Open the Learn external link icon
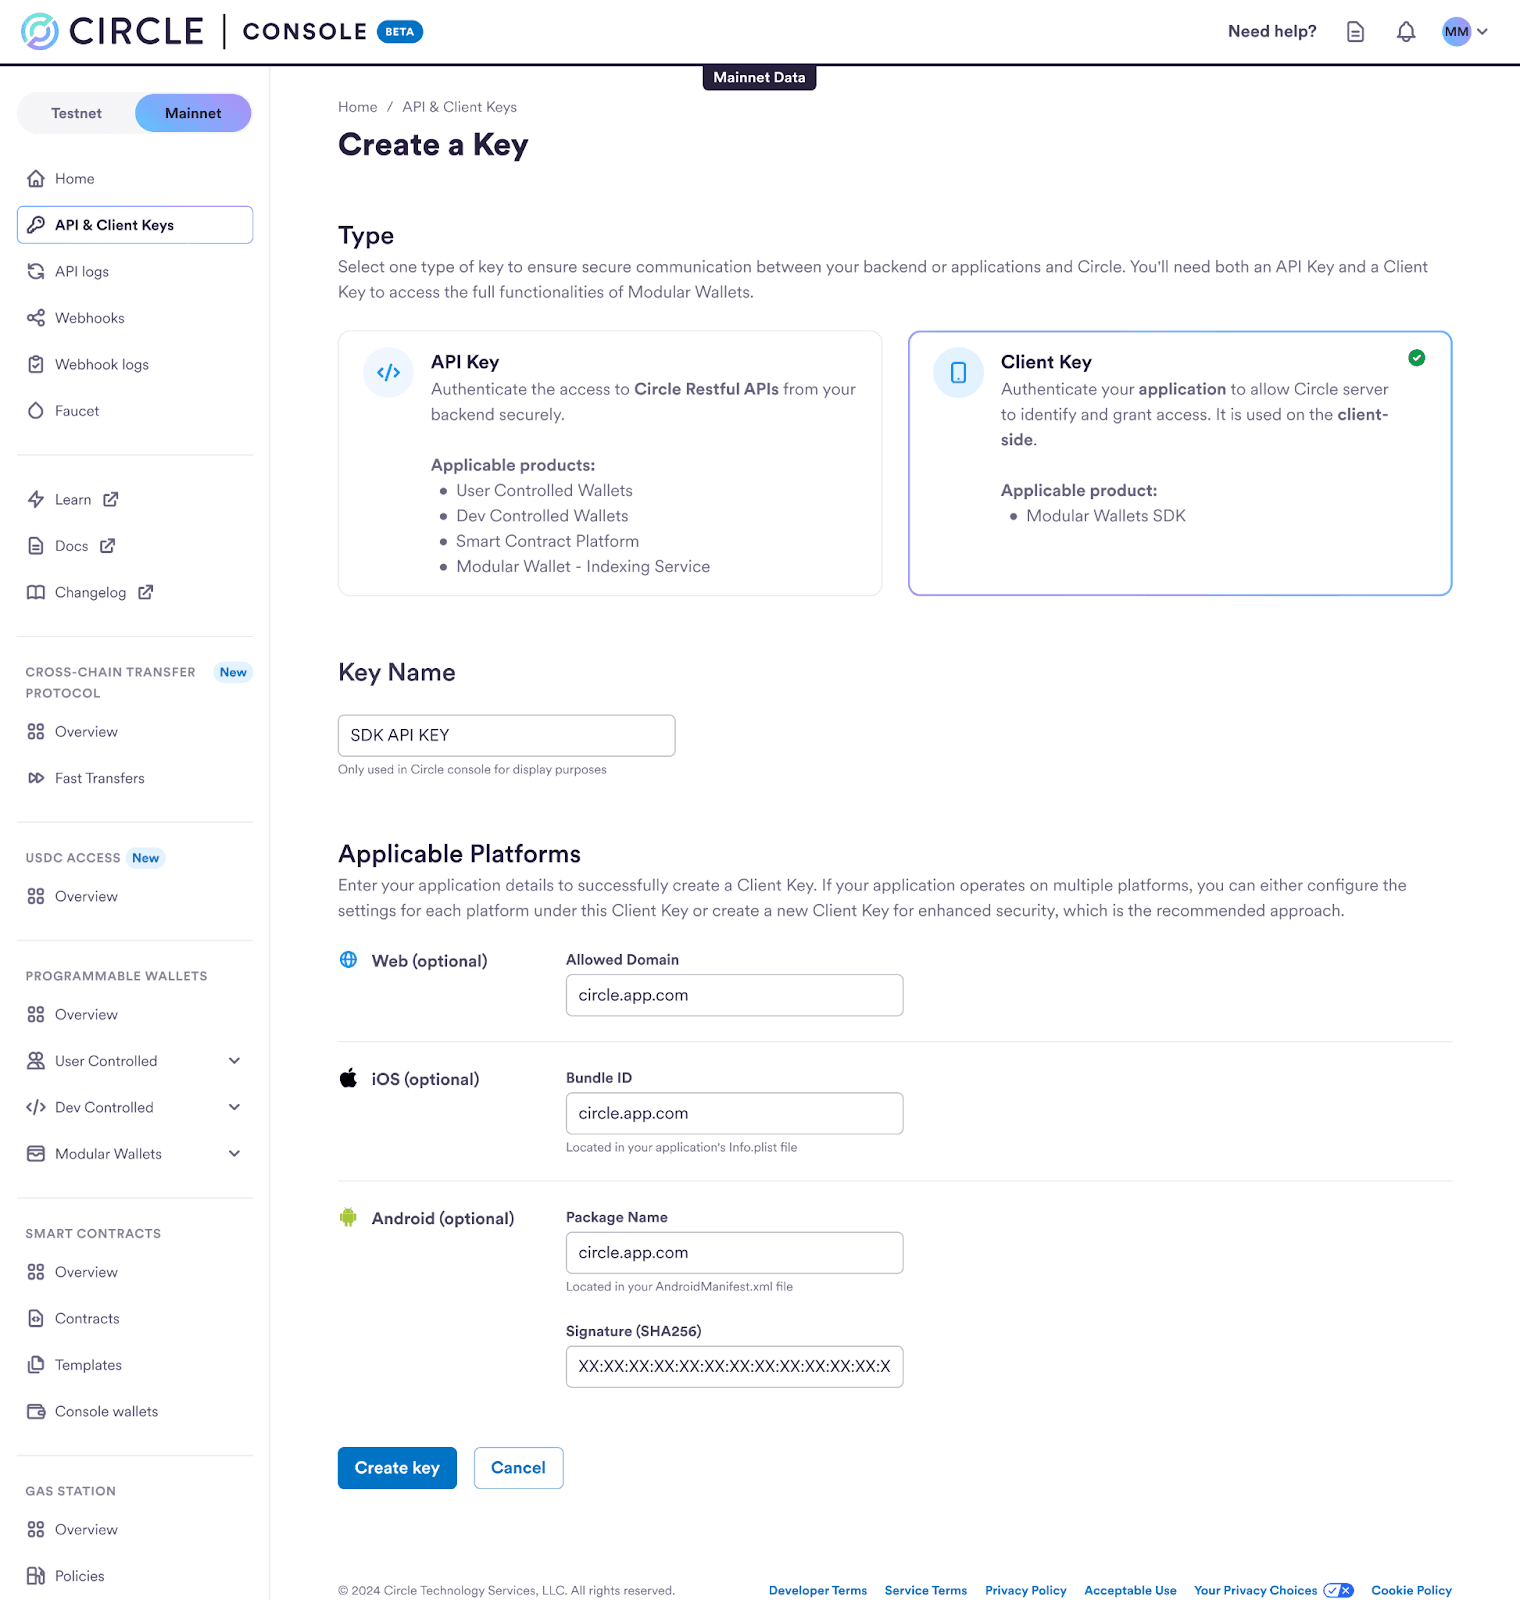 coord(111,499)
